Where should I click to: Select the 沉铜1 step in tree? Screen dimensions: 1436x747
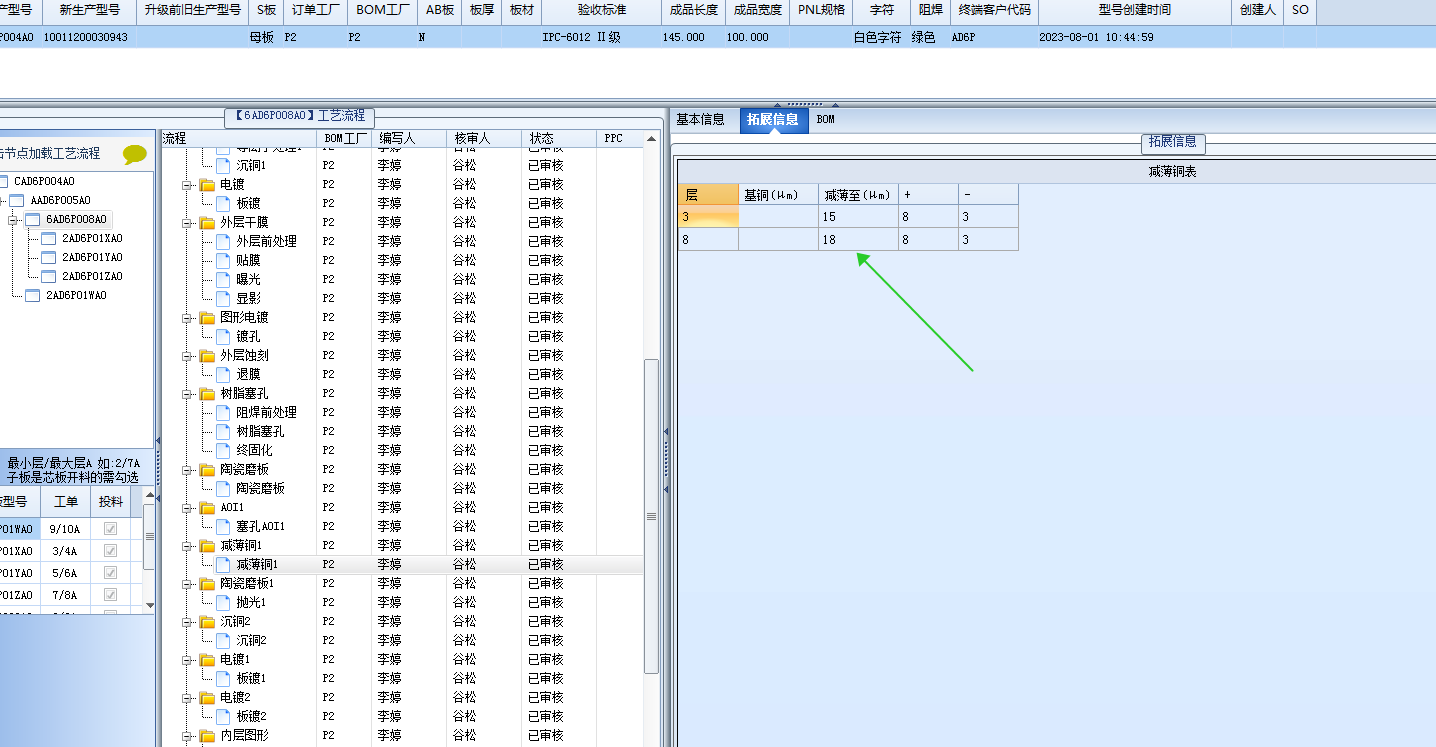click(251, 165)
